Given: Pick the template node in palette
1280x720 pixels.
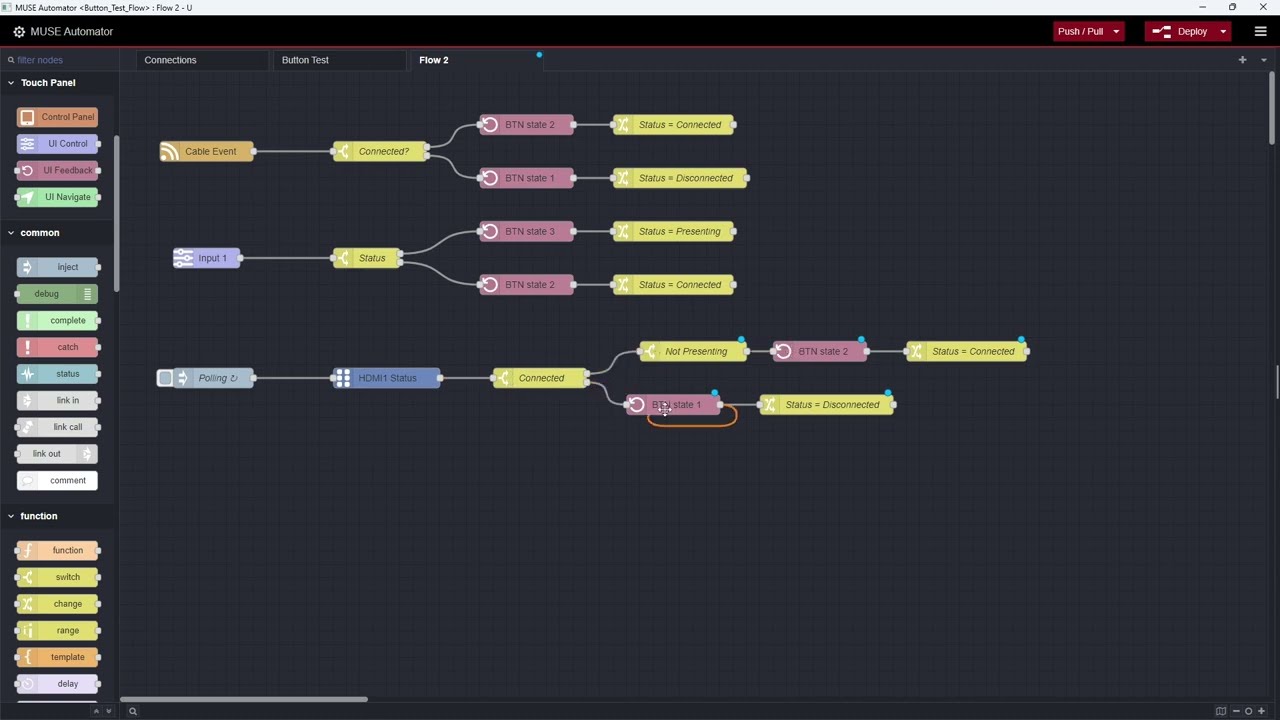Looking at the screenshot, I should (57, 657).
